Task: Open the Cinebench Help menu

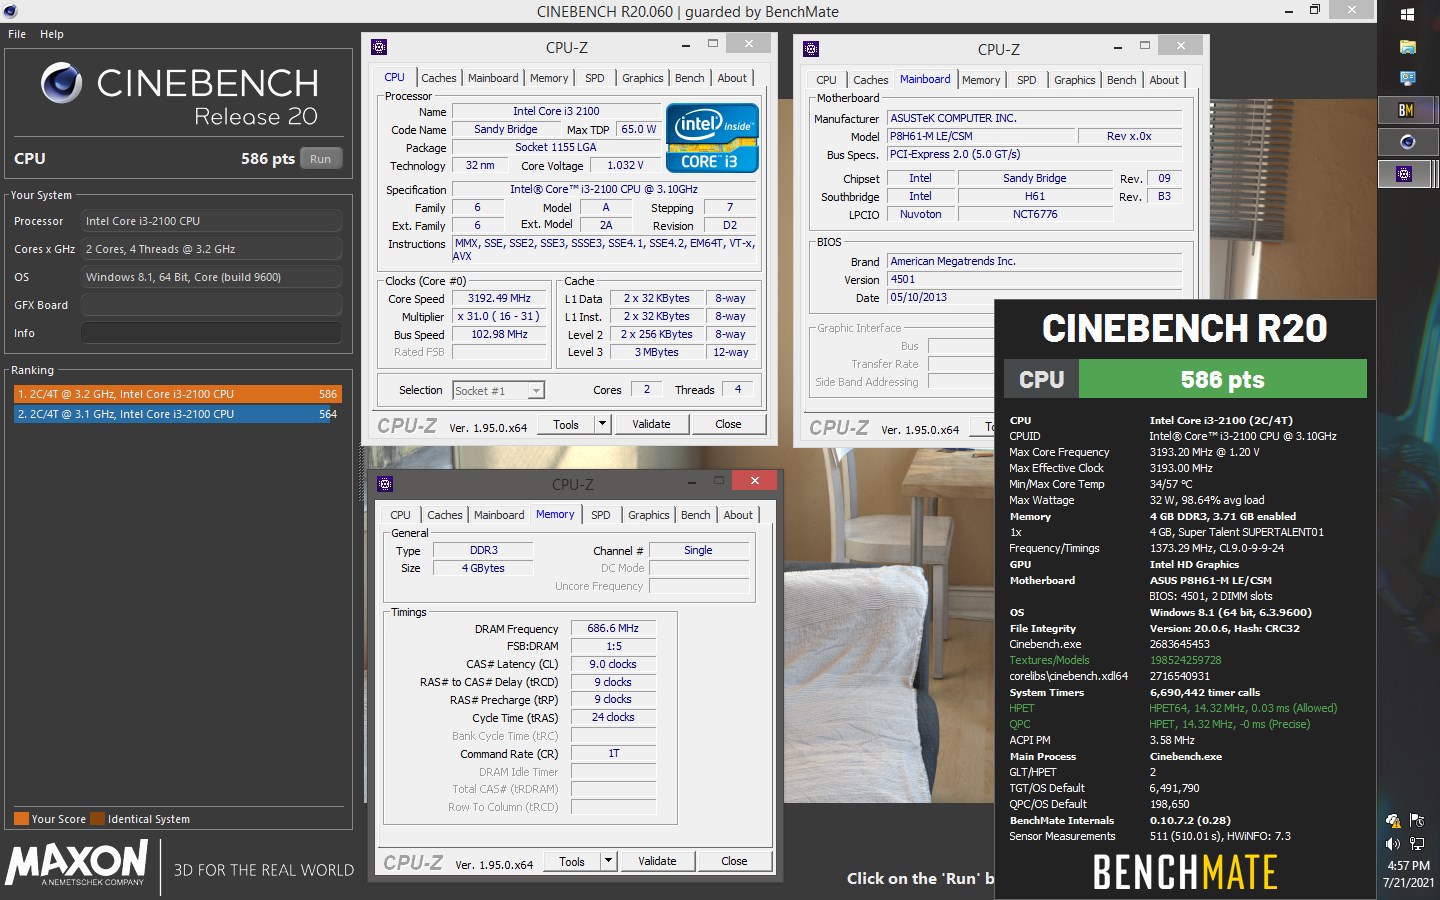Action: (x=52, y=34)
